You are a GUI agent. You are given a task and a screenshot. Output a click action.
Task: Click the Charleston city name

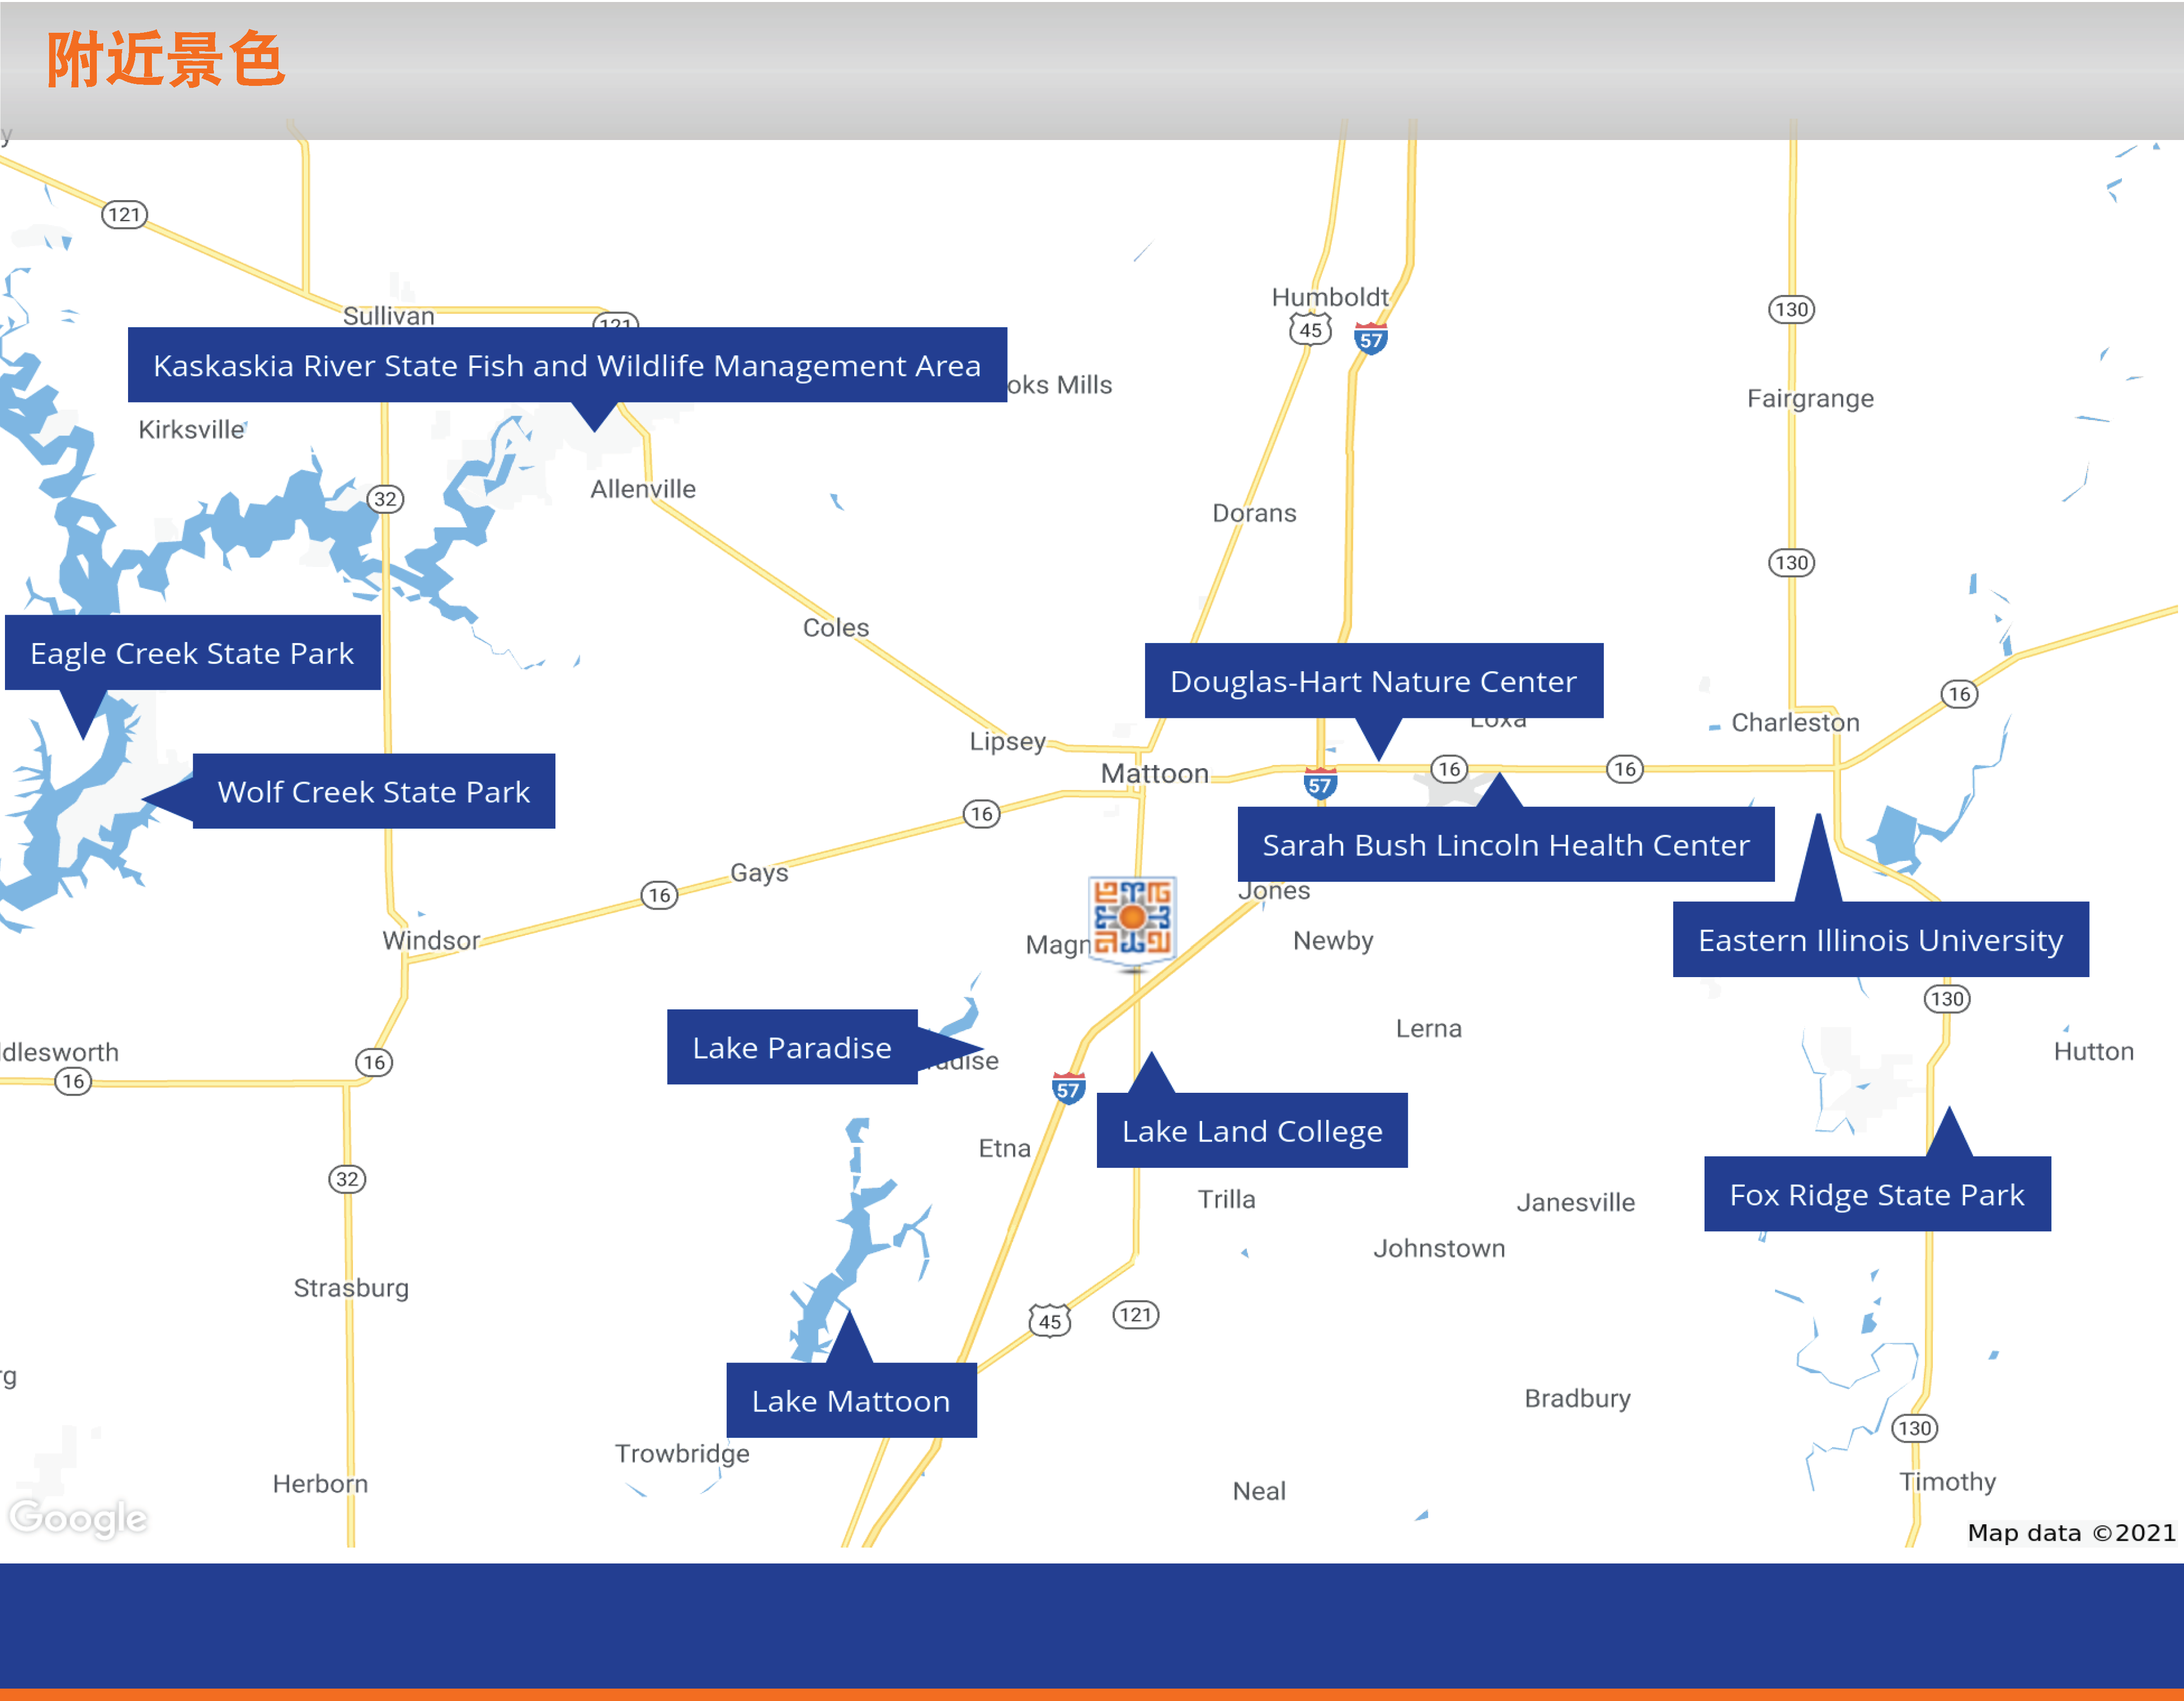[x=1795, y=722]
